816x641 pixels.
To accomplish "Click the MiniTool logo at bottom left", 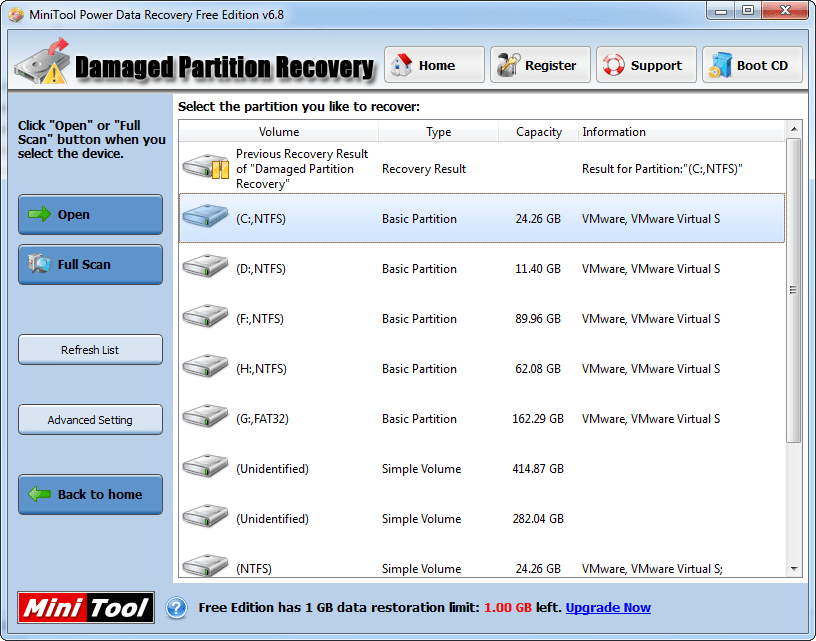I will [x=86, y=608].
